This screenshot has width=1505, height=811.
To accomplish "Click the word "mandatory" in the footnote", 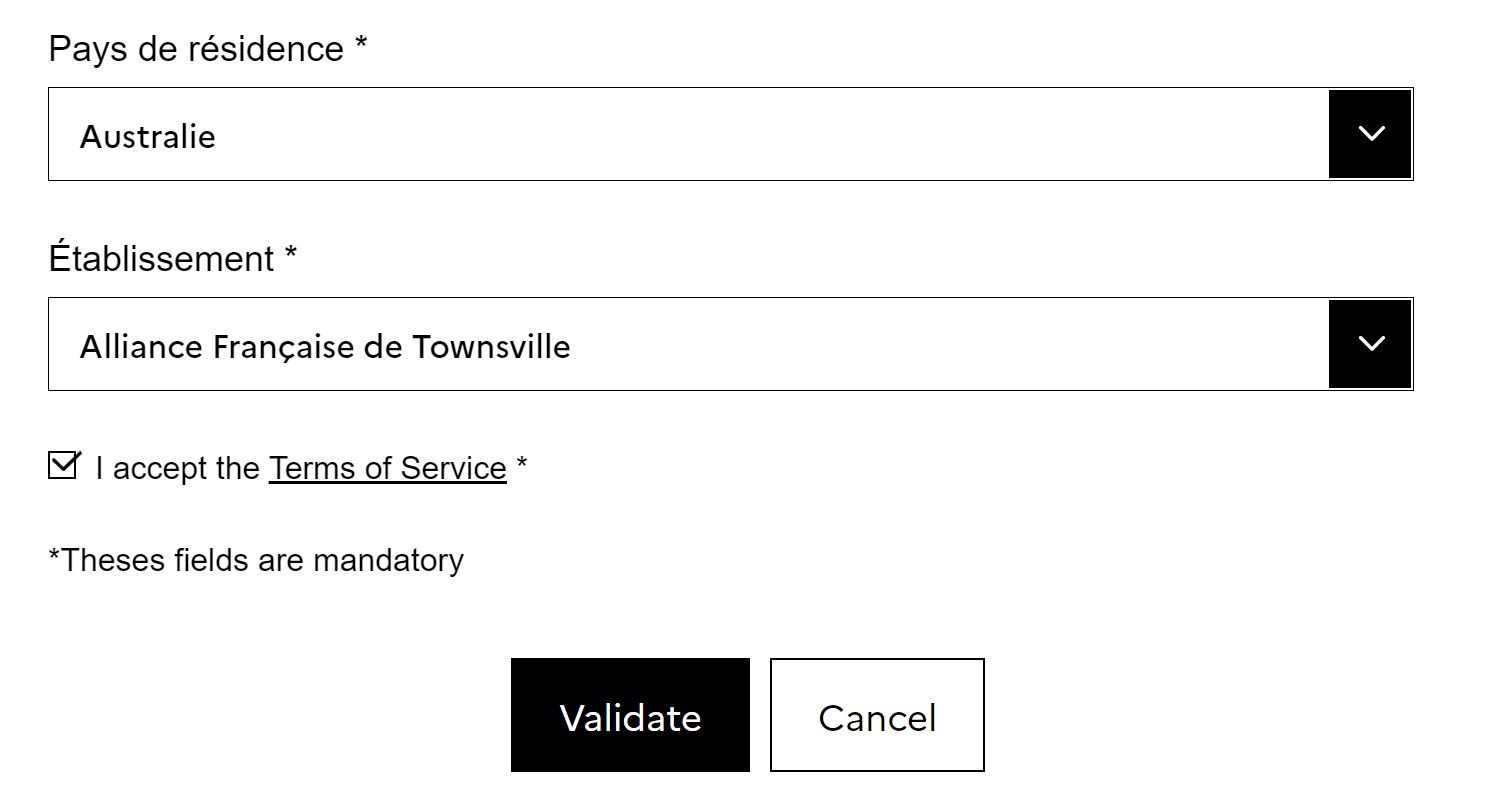I will coord(388,560).
